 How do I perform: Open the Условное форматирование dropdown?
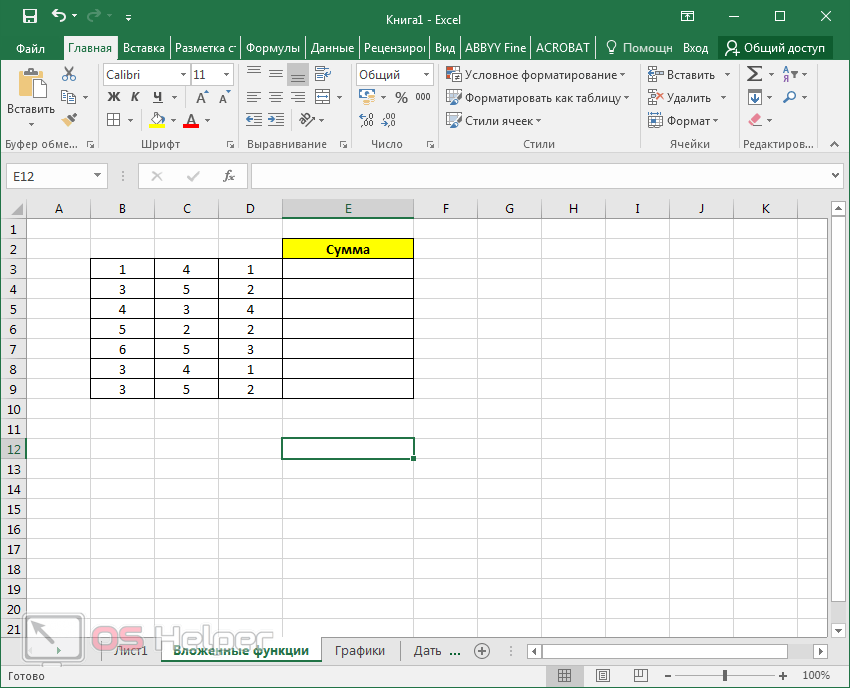pyautogui.click(x=536, y=75)
